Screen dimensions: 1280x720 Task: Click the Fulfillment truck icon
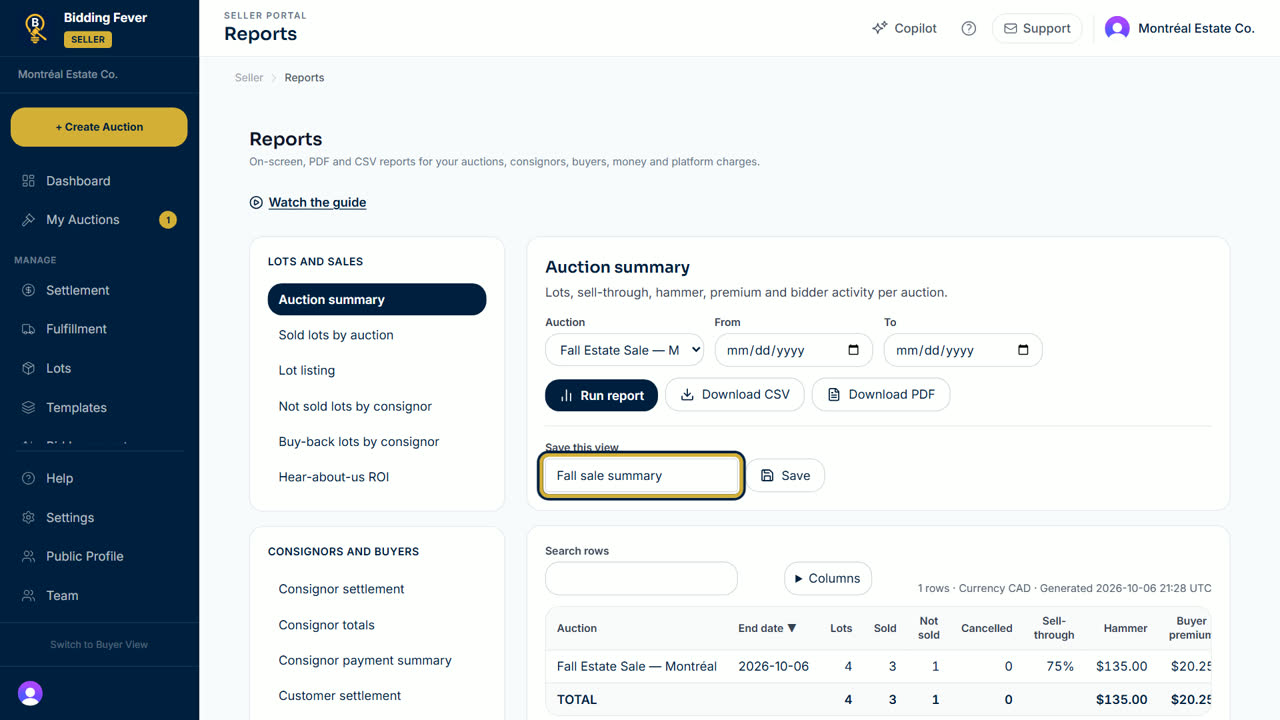point(28,329)
